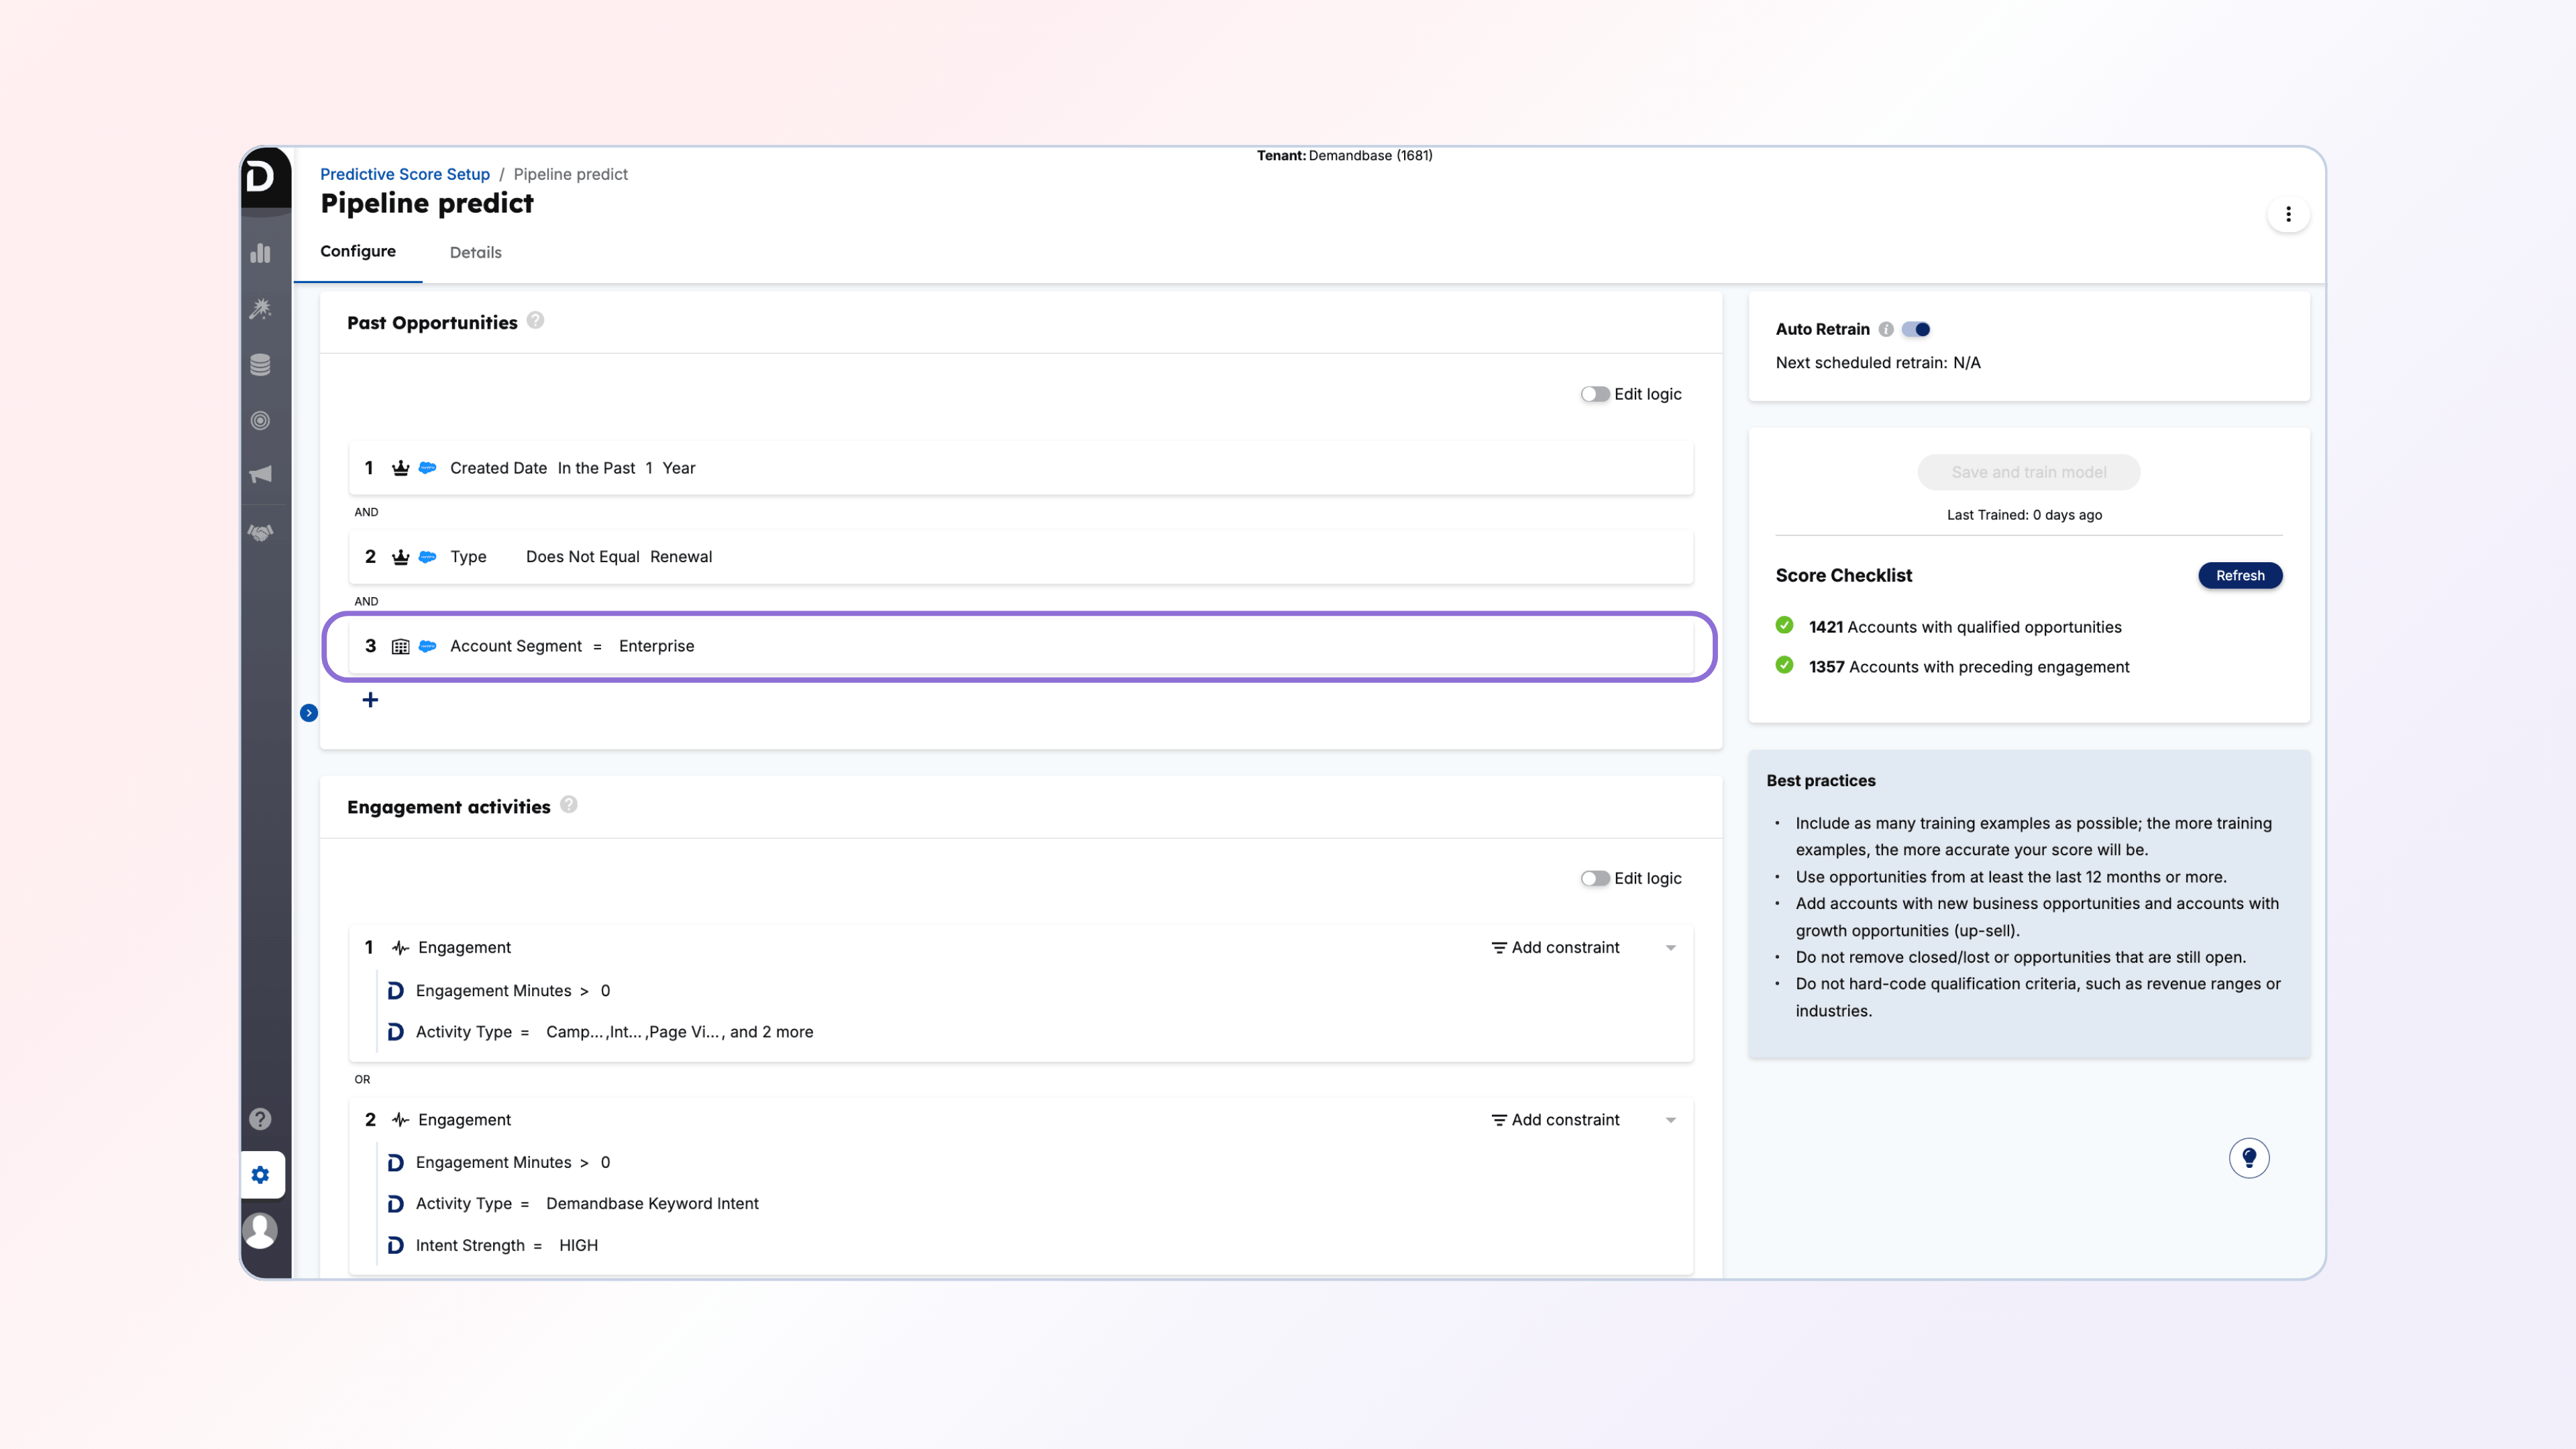Expand dropdown arrow on Engagement 1 row
Screen dimensions: 2576x1449
(x=1670, y=948)
